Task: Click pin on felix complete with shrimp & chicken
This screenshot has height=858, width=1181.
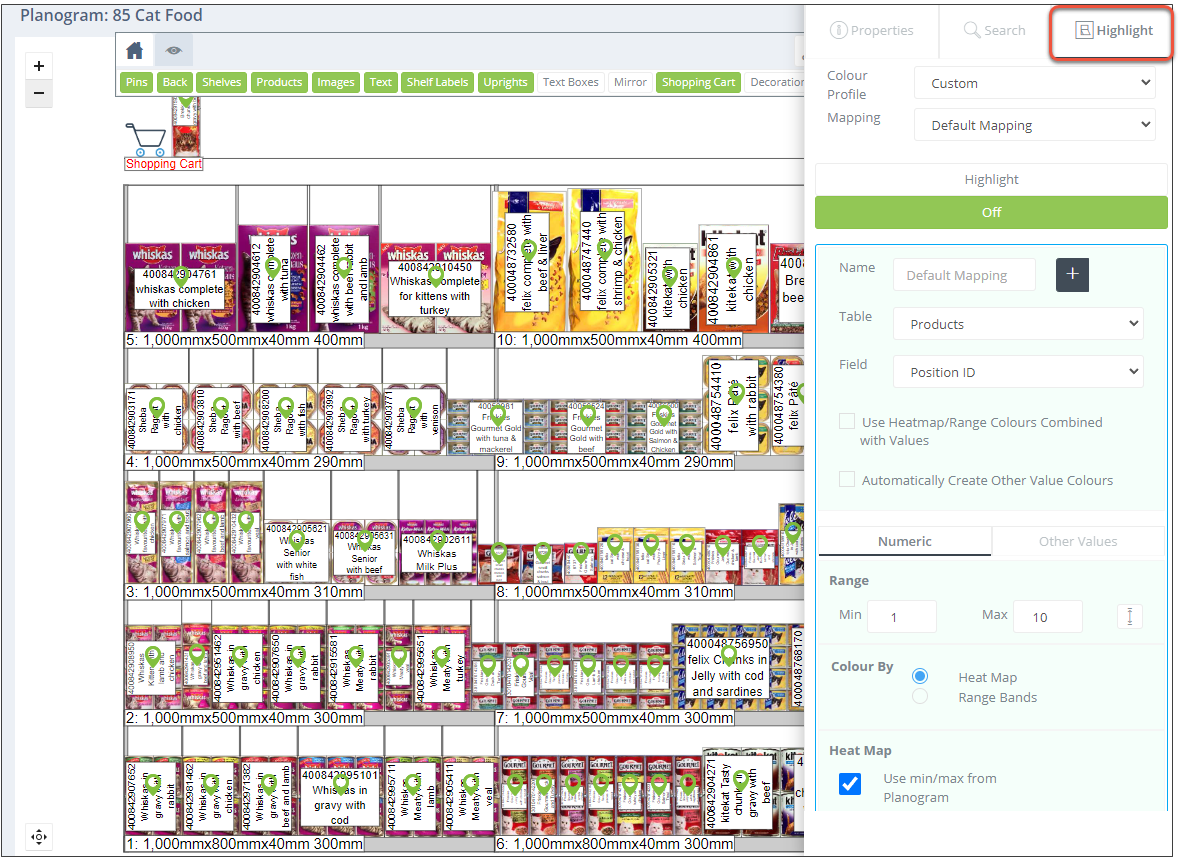Action: click(x=604, y=249)
